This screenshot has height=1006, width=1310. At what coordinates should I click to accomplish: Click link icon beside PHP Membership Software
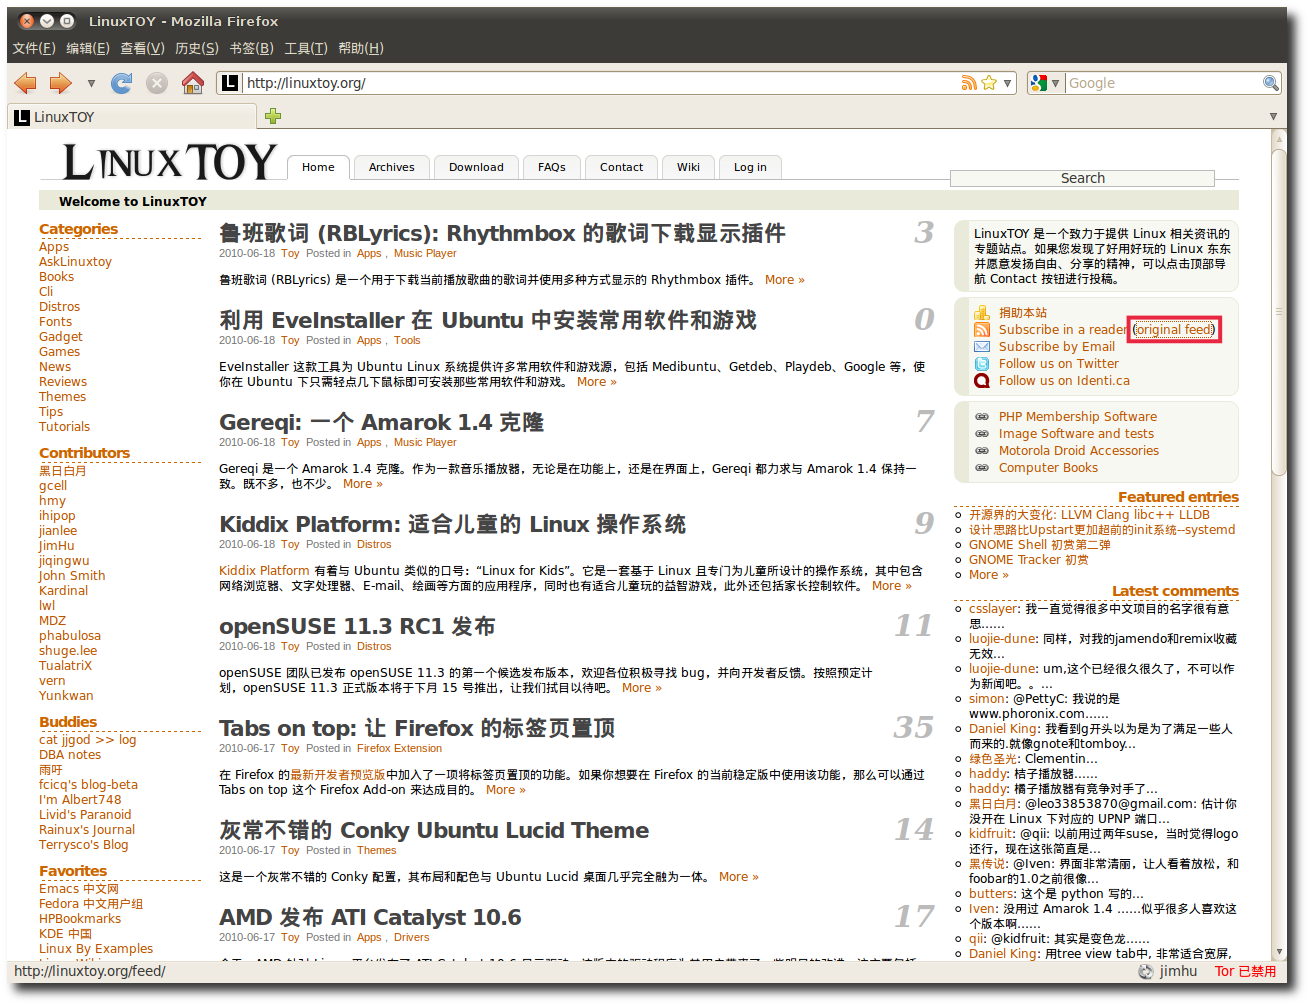click(x=982, y=417)
